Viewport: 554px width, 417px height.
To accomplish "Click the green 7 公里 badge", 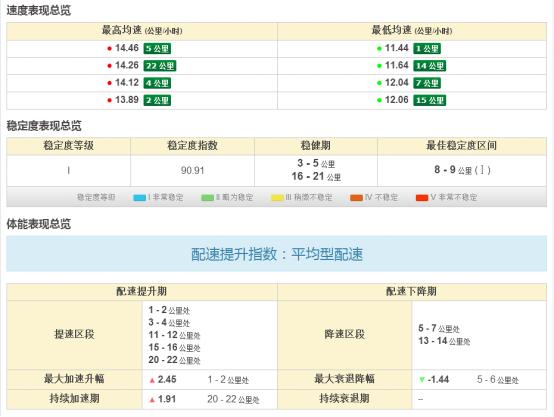I will point(427,83).
